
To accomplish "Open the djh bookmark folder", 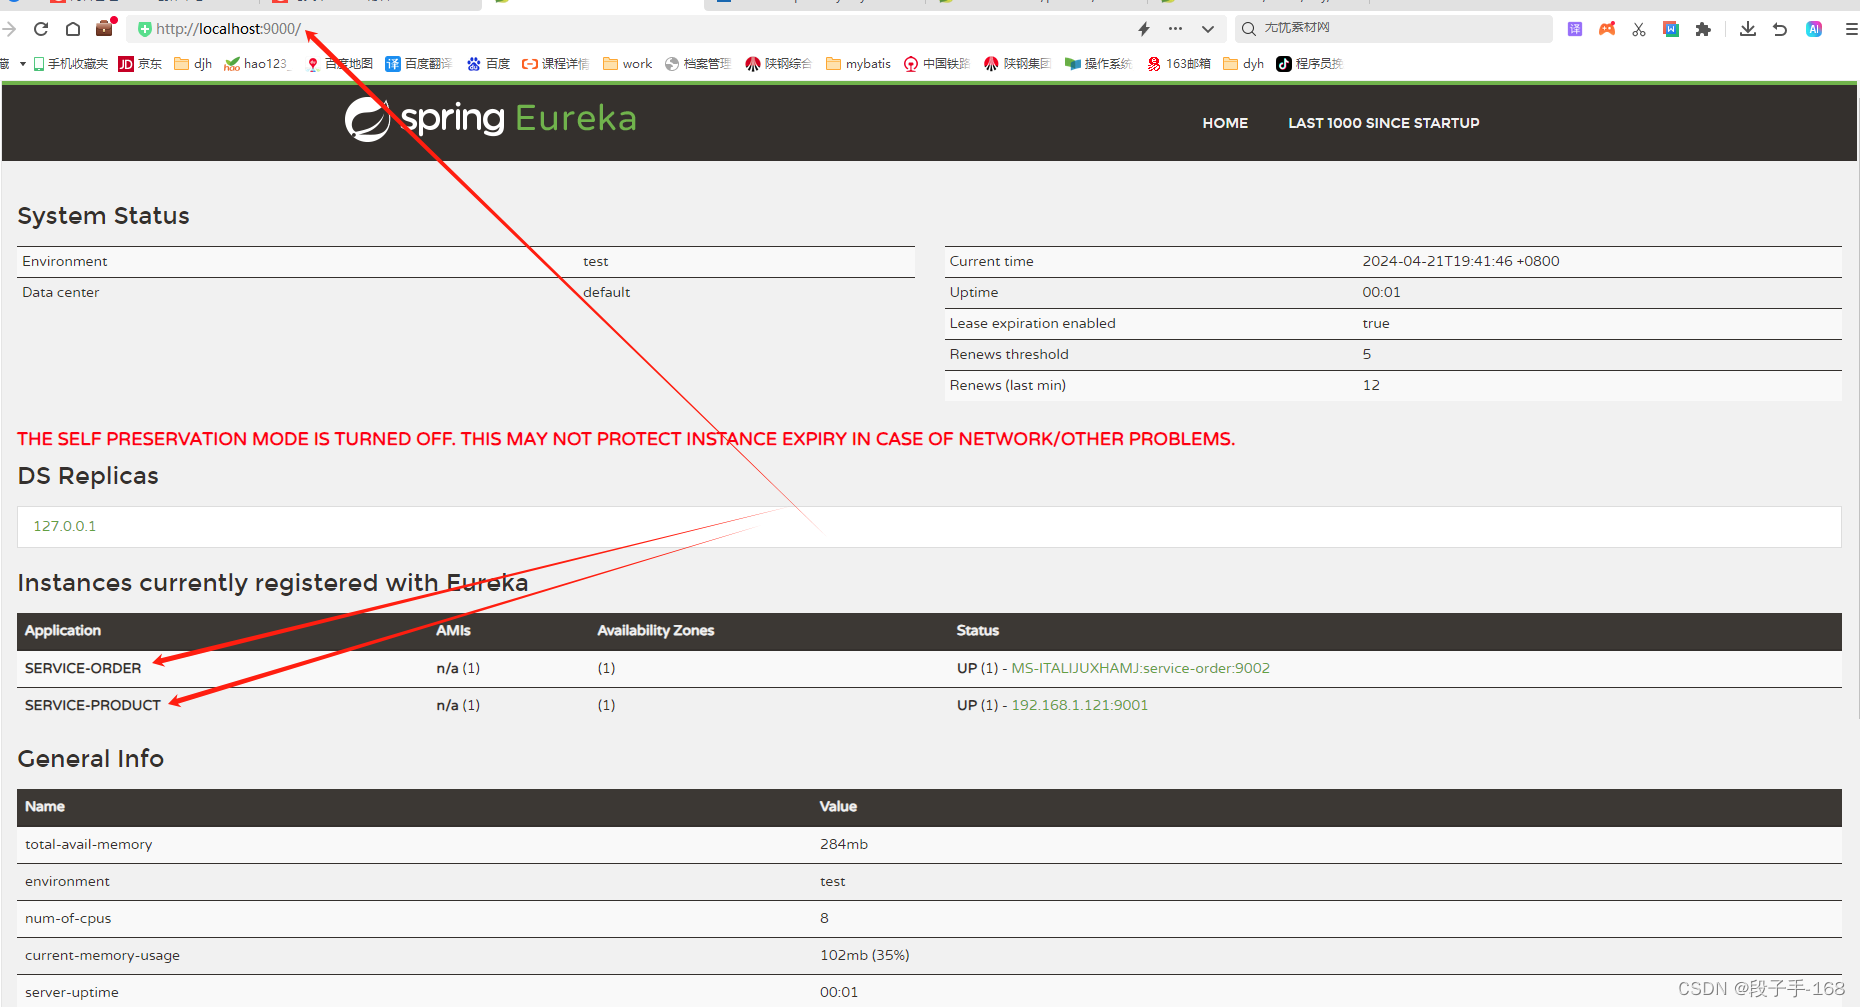I will [x=193, y=63].
